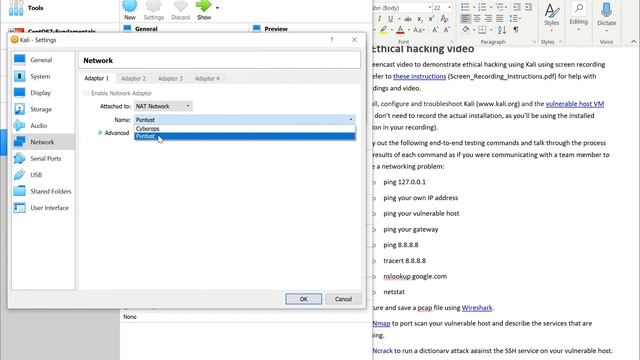Viewport: 640px width, 360px height.
Task: Click the help question mark in Kali Settings
Action: pos(331,40)
